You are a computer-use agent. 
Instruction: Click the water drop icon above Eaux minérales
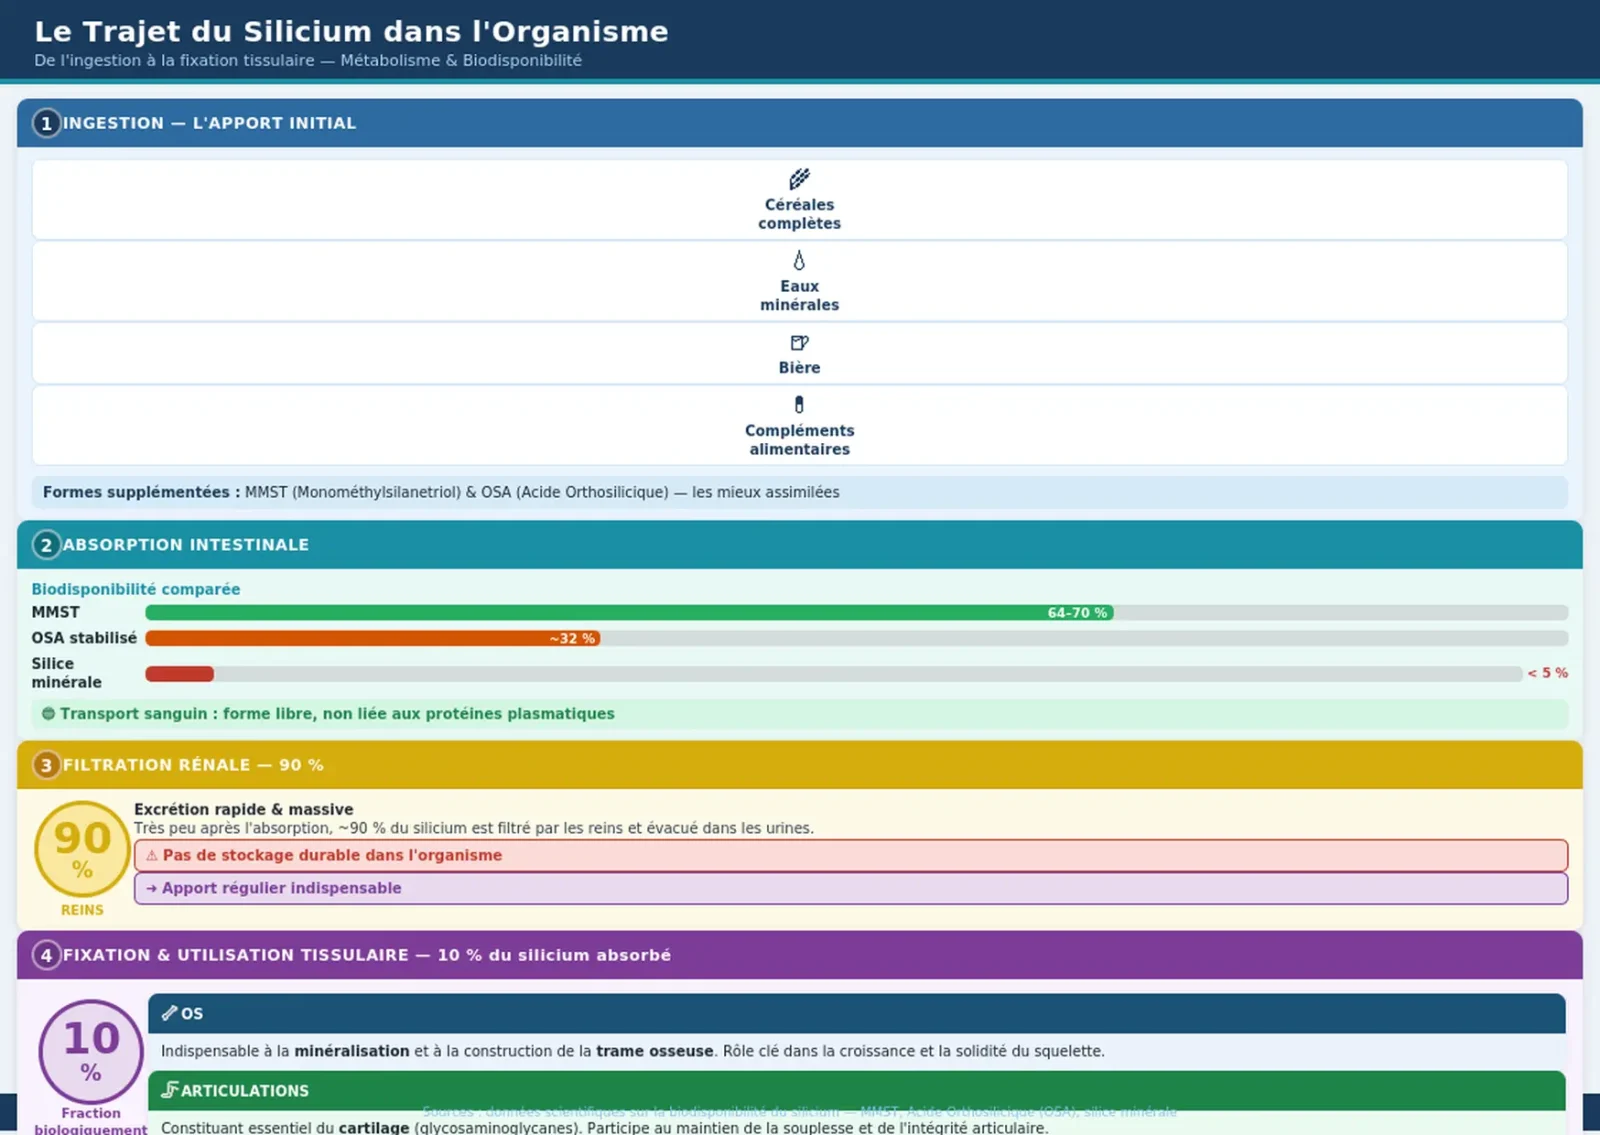pyautogui.click(x=799, y=260)
